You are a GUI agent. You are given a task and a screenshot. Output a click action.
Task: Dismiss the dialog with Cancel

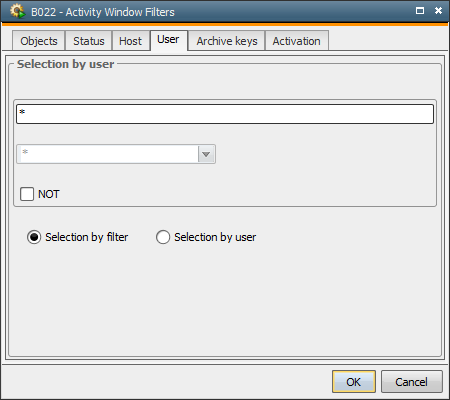412,382
